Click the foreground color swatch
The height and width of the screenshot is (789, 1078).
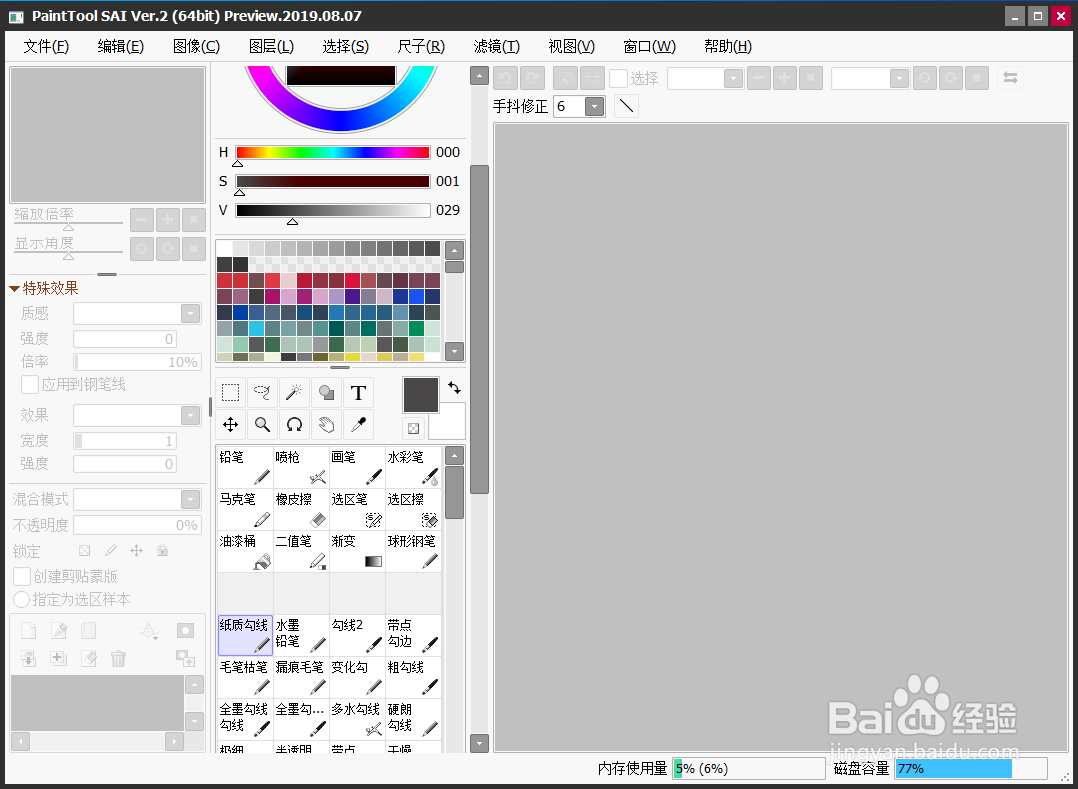(420, 394)
